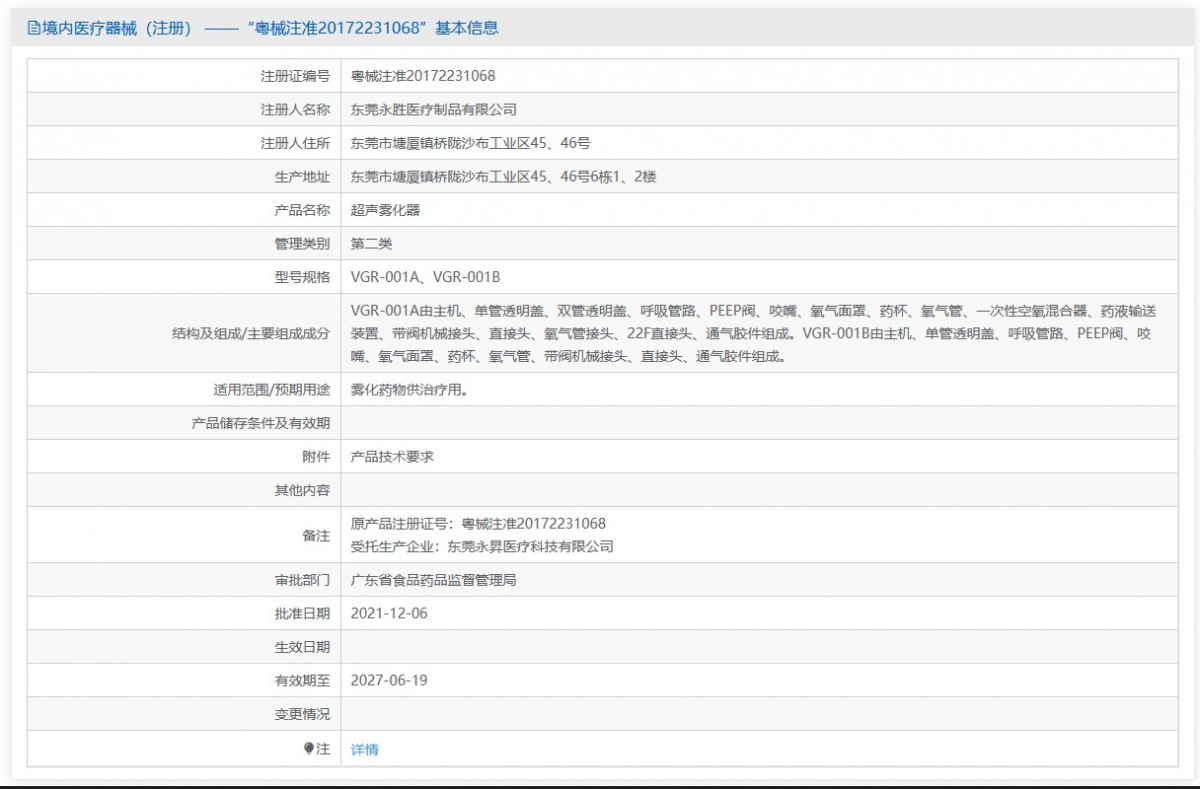The image size is (1200, 789).
Task: Click intended use text 雾化药物供治疗用
Action: [409, 390]
